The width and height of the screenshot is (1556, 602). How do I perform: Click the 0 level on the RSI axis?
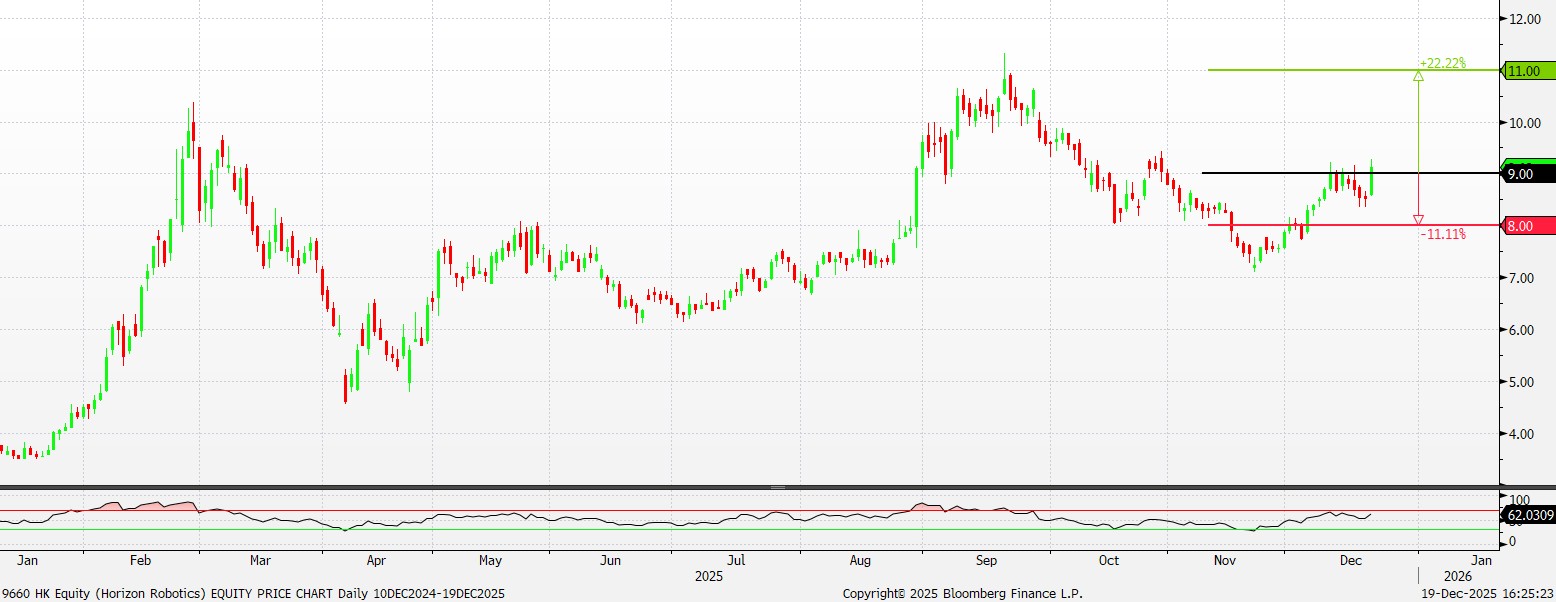1513,542
